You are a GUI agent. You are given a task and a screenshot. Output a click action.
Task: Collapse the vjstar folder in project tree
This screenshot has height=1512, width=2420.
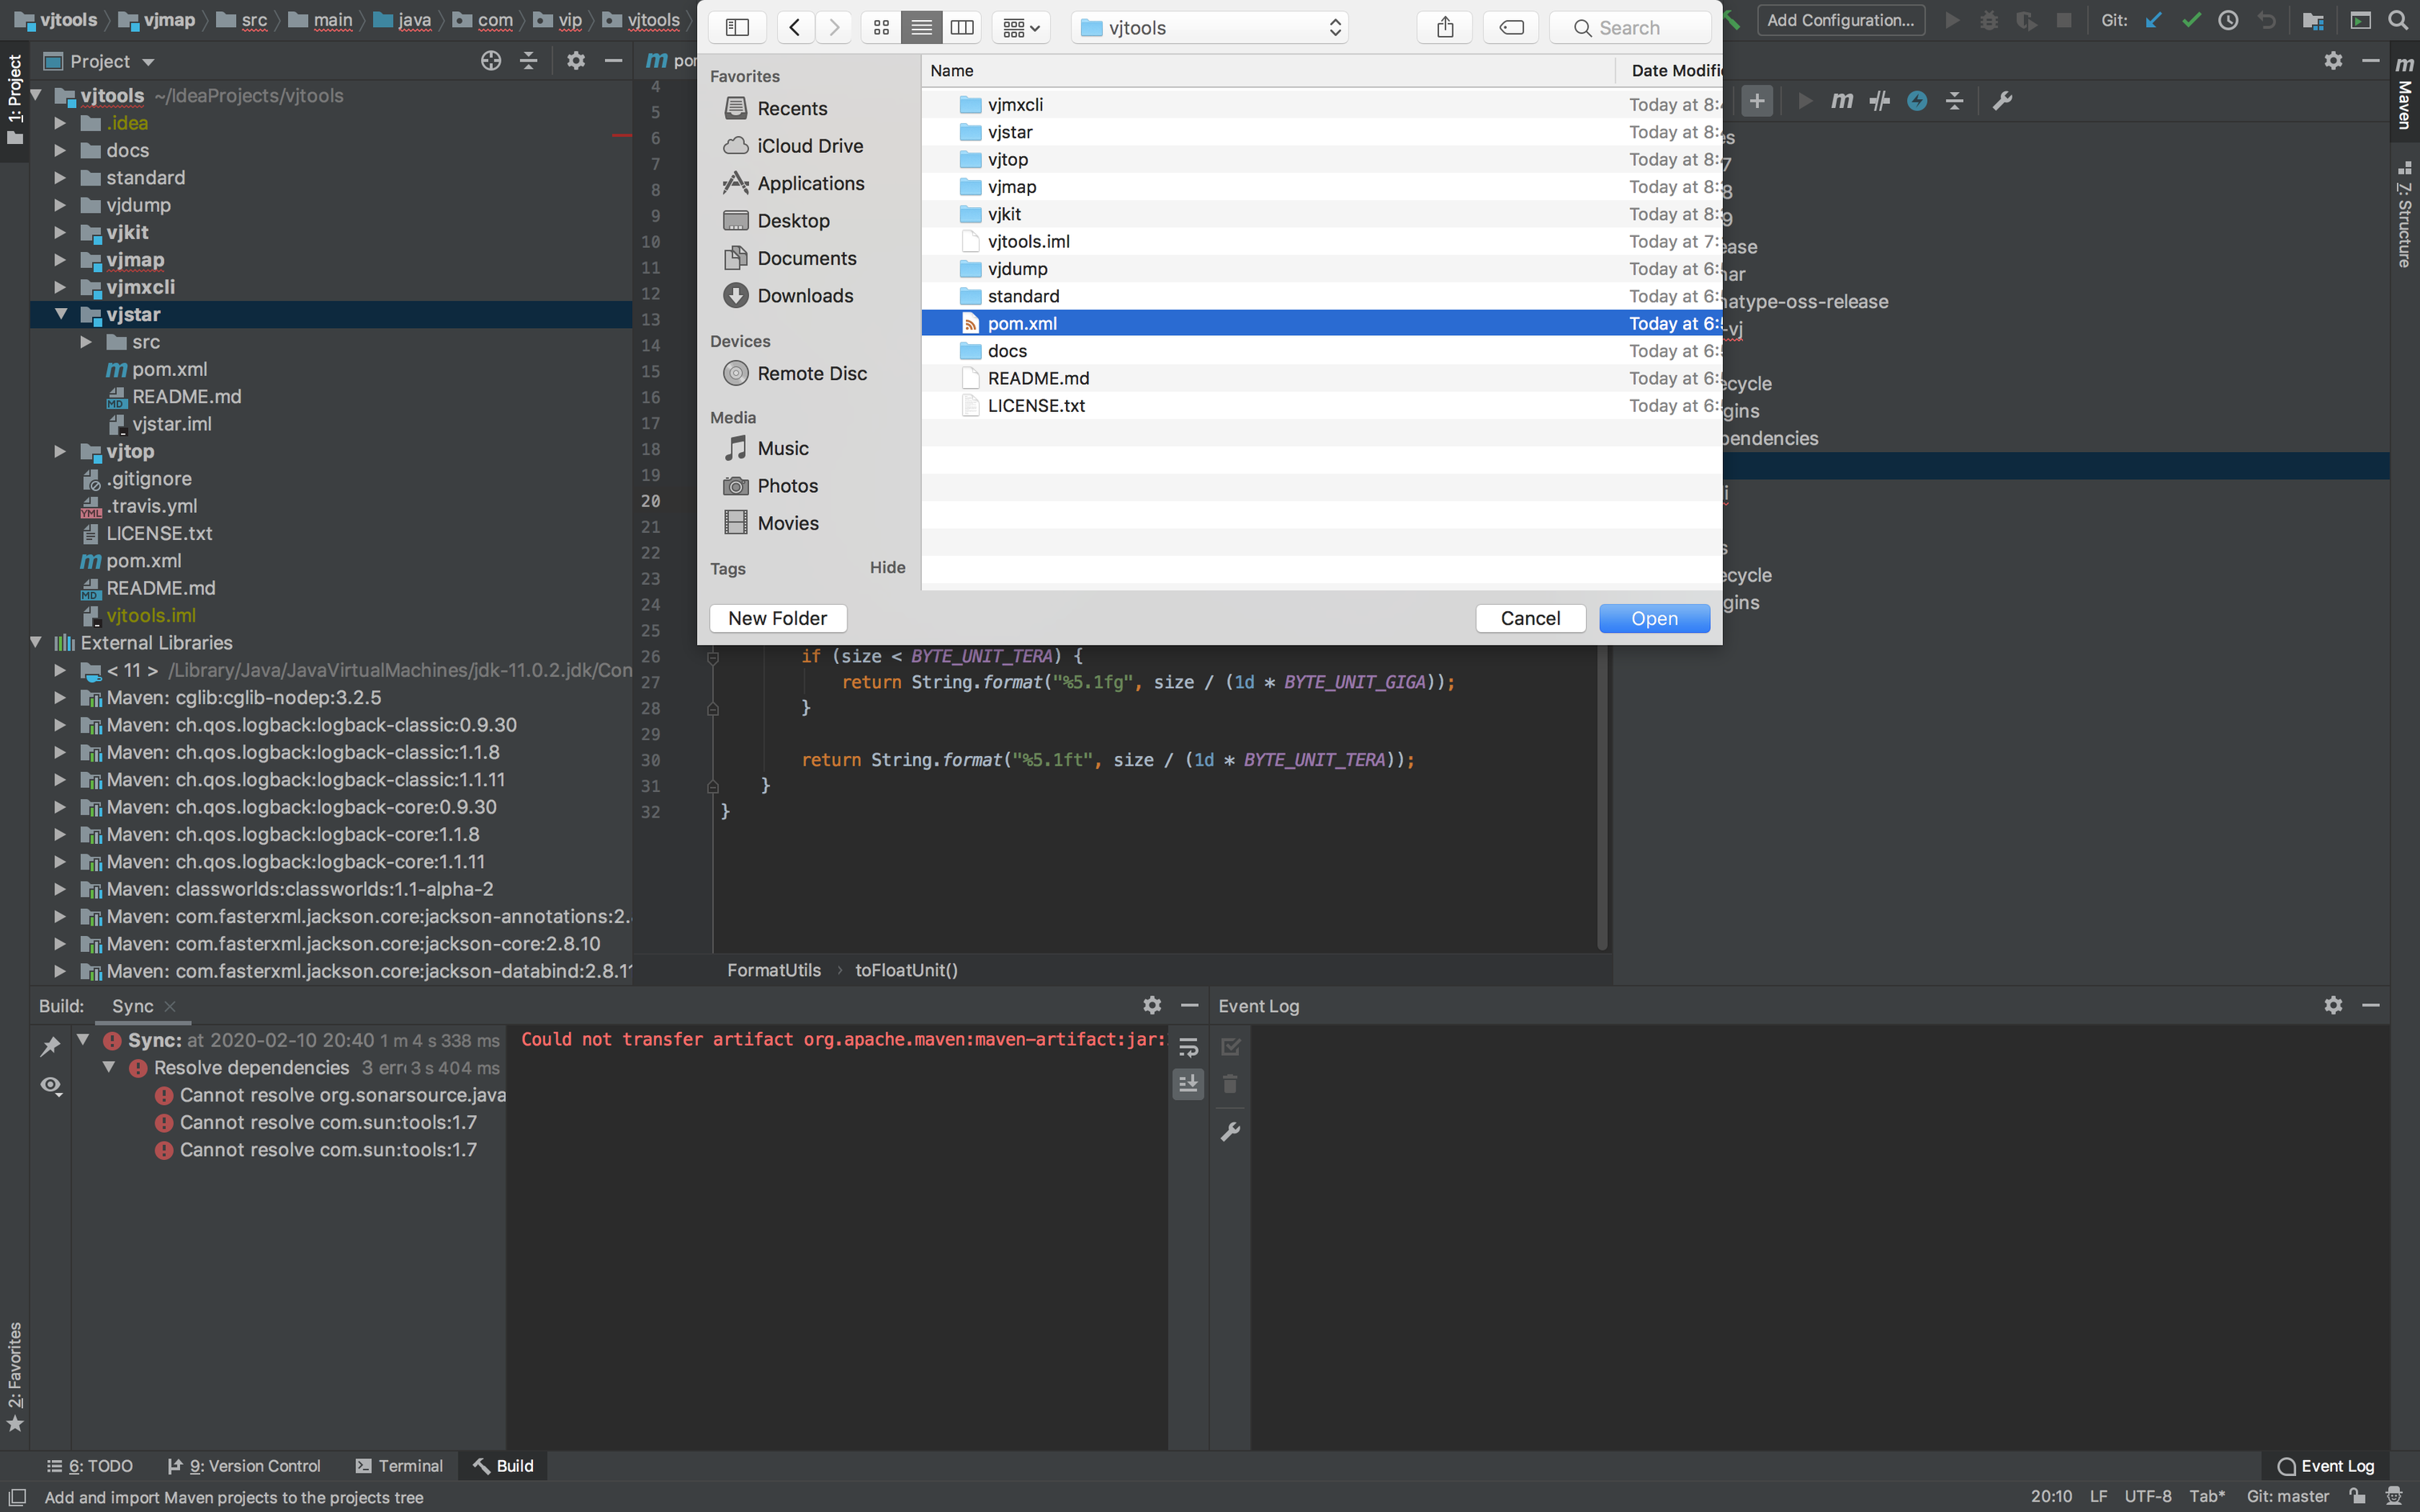[61, 314]
